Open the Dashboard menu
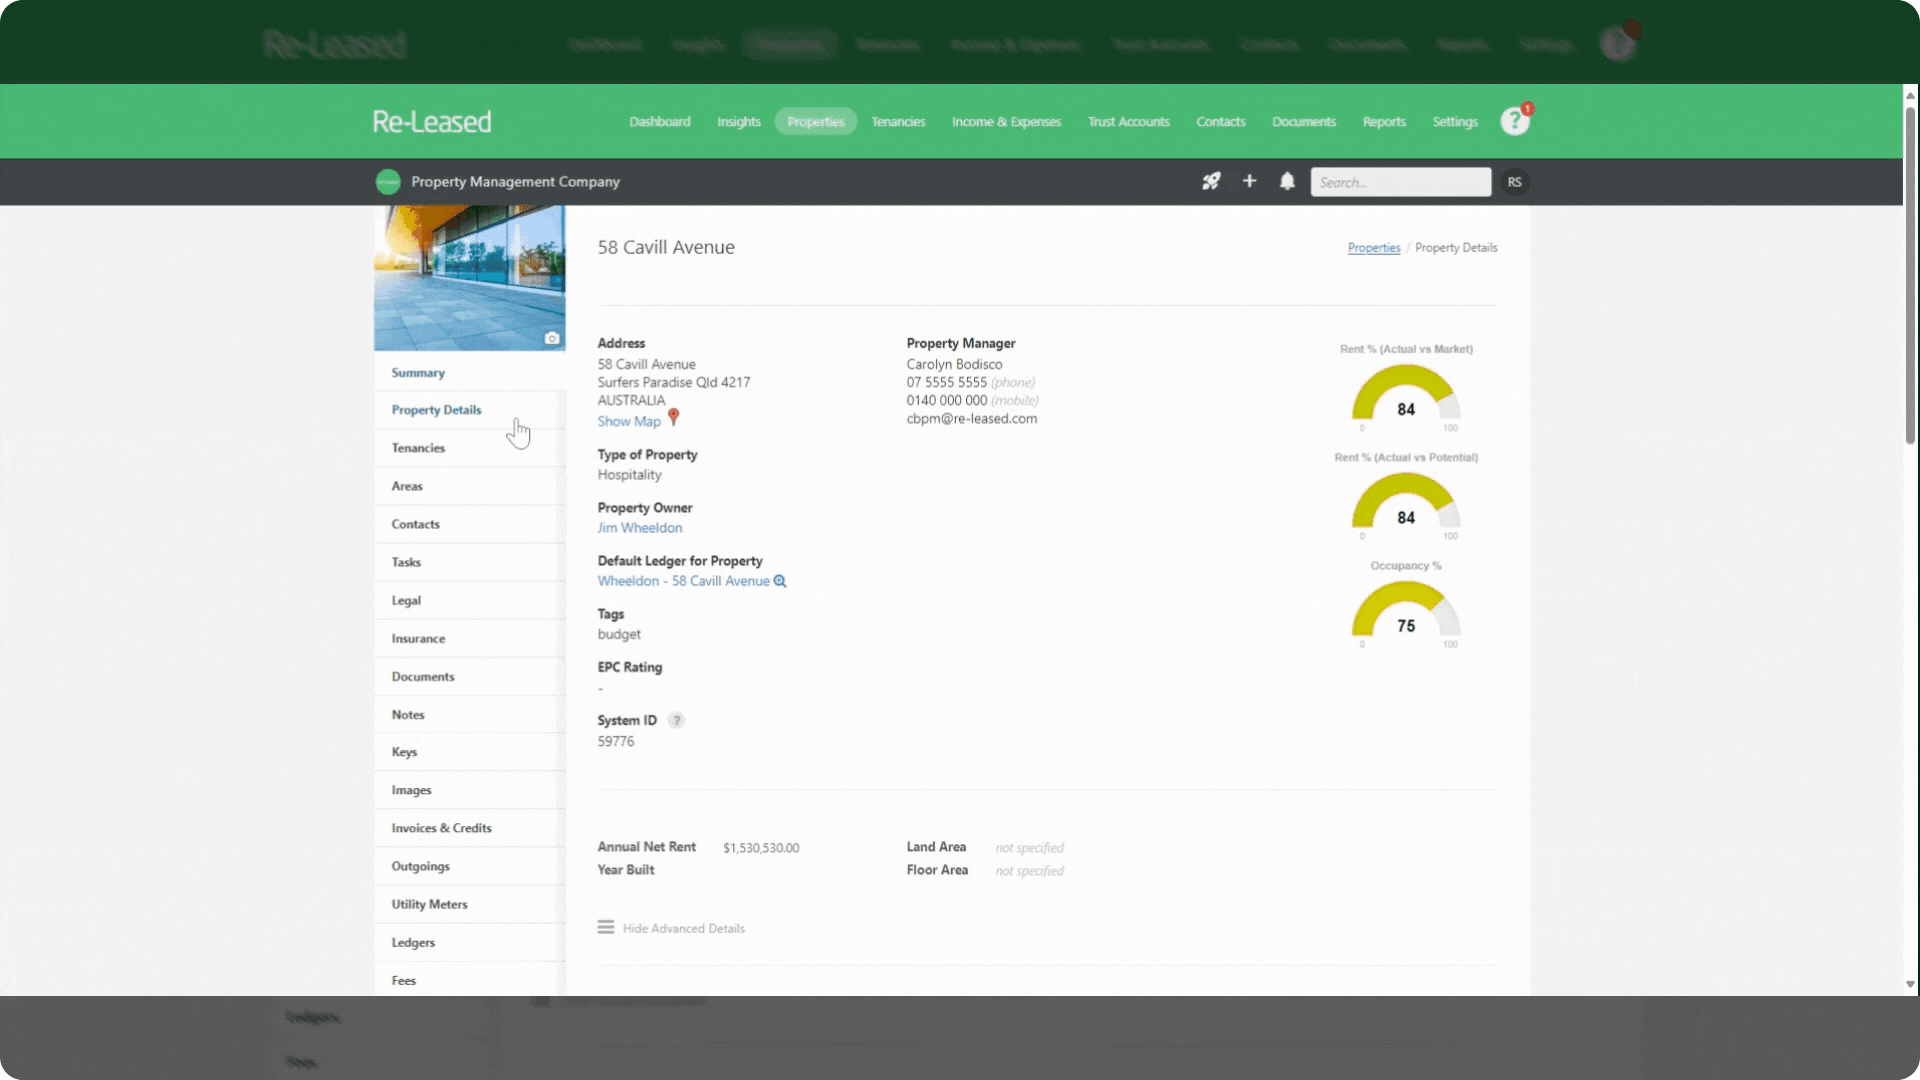This screenshot has height=1080, width=1920. [659, 121]
